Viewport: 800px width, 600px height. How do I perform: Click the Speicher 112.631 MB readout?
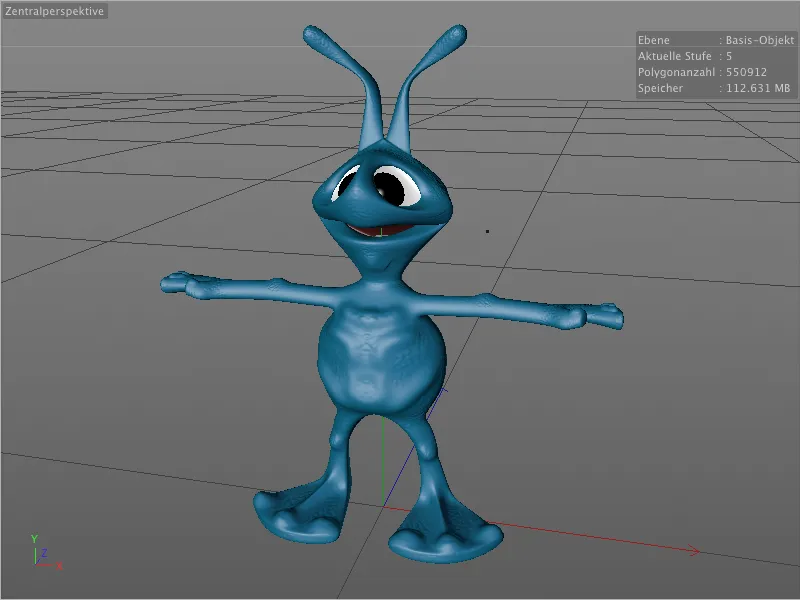click(x=714, y=88)
